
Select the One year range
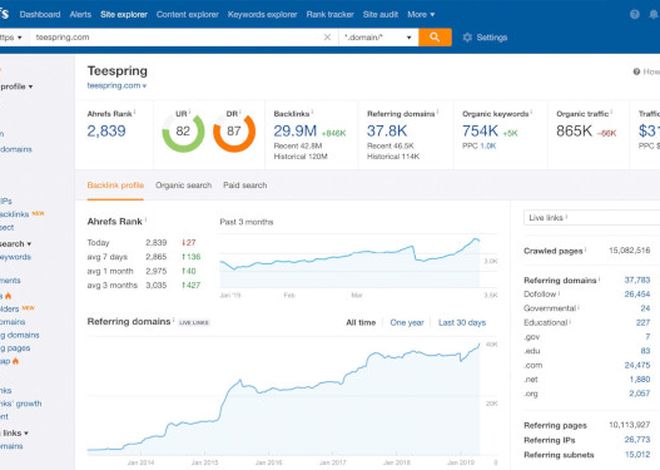407,323
